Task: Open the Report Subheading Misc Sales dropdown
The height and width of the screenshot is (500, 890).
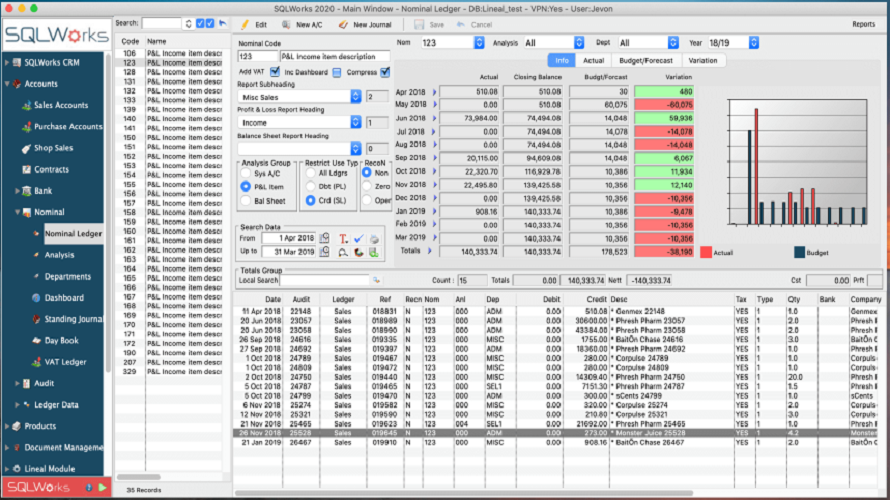Action: click(355, 96)
